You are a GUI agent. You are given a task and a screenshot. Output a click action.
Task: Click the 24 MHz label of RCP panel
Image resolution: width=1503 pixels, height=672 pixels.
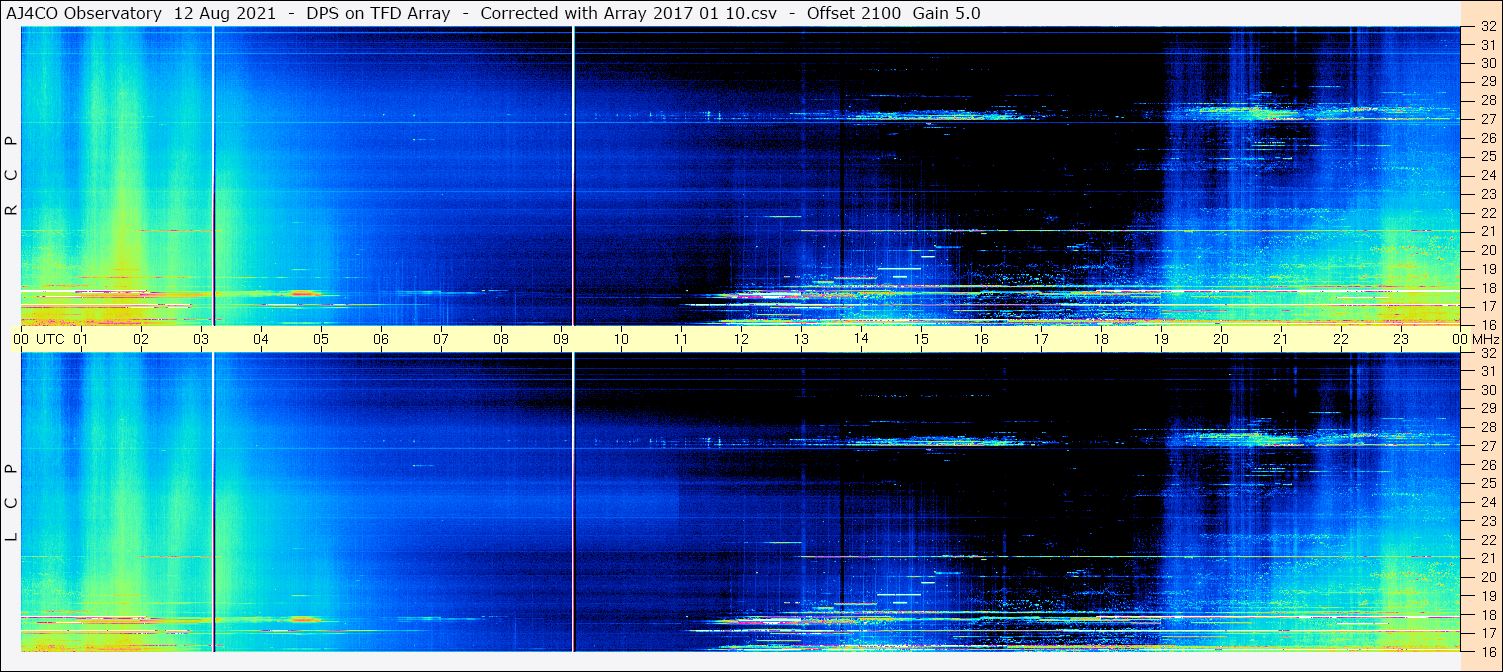coord(1487,175)
